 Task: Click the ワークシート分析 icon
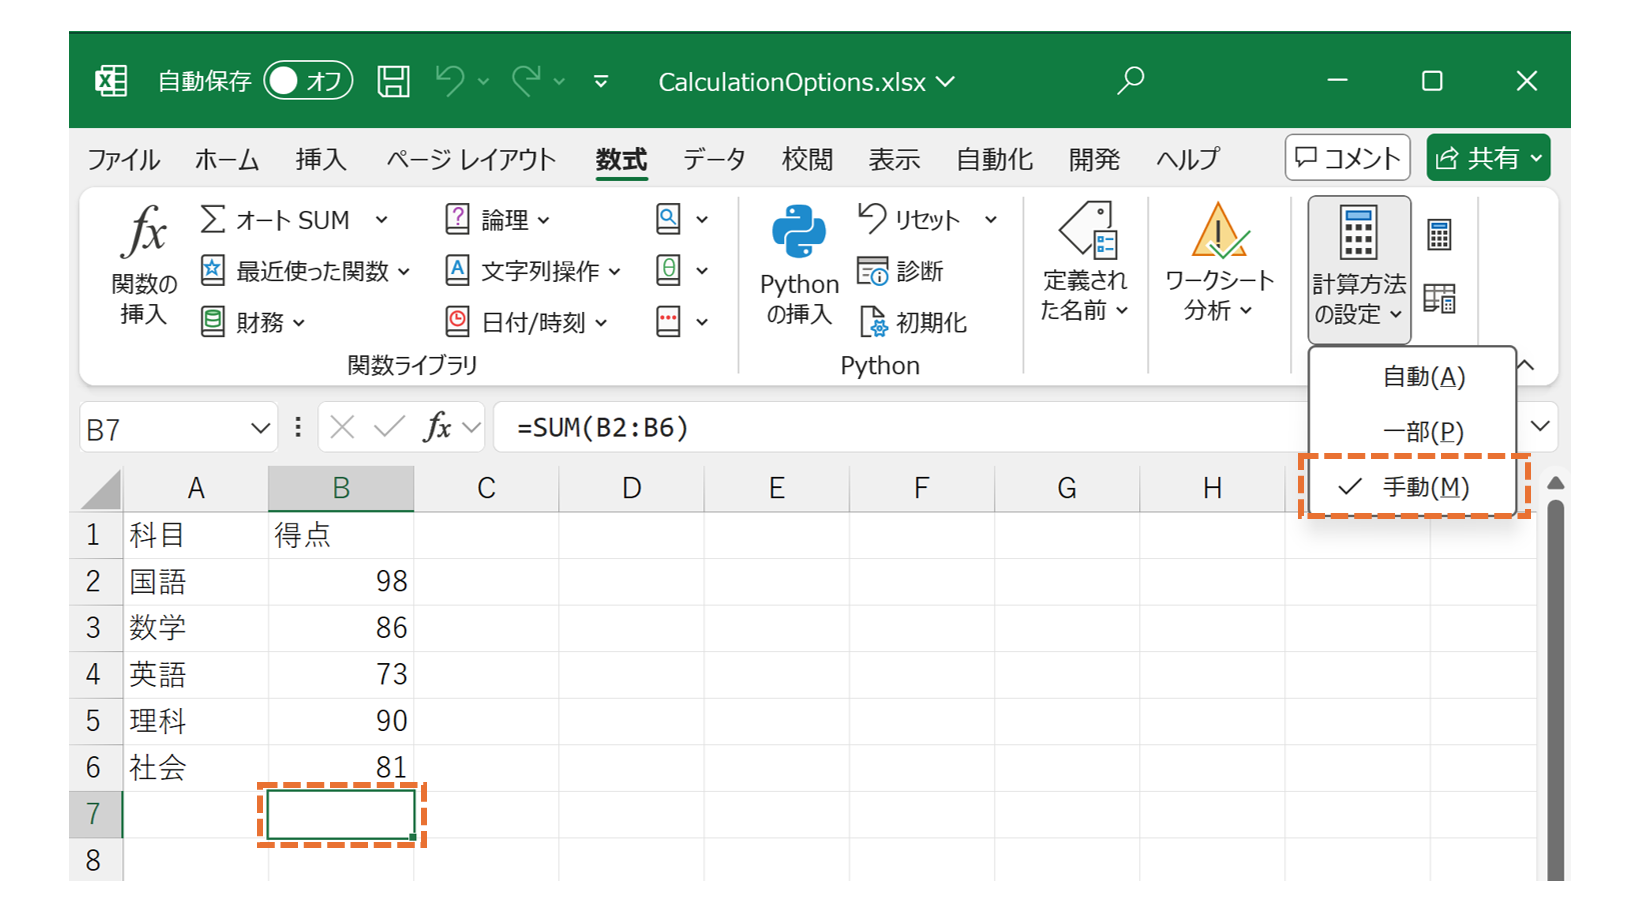tap(1218, 262)
